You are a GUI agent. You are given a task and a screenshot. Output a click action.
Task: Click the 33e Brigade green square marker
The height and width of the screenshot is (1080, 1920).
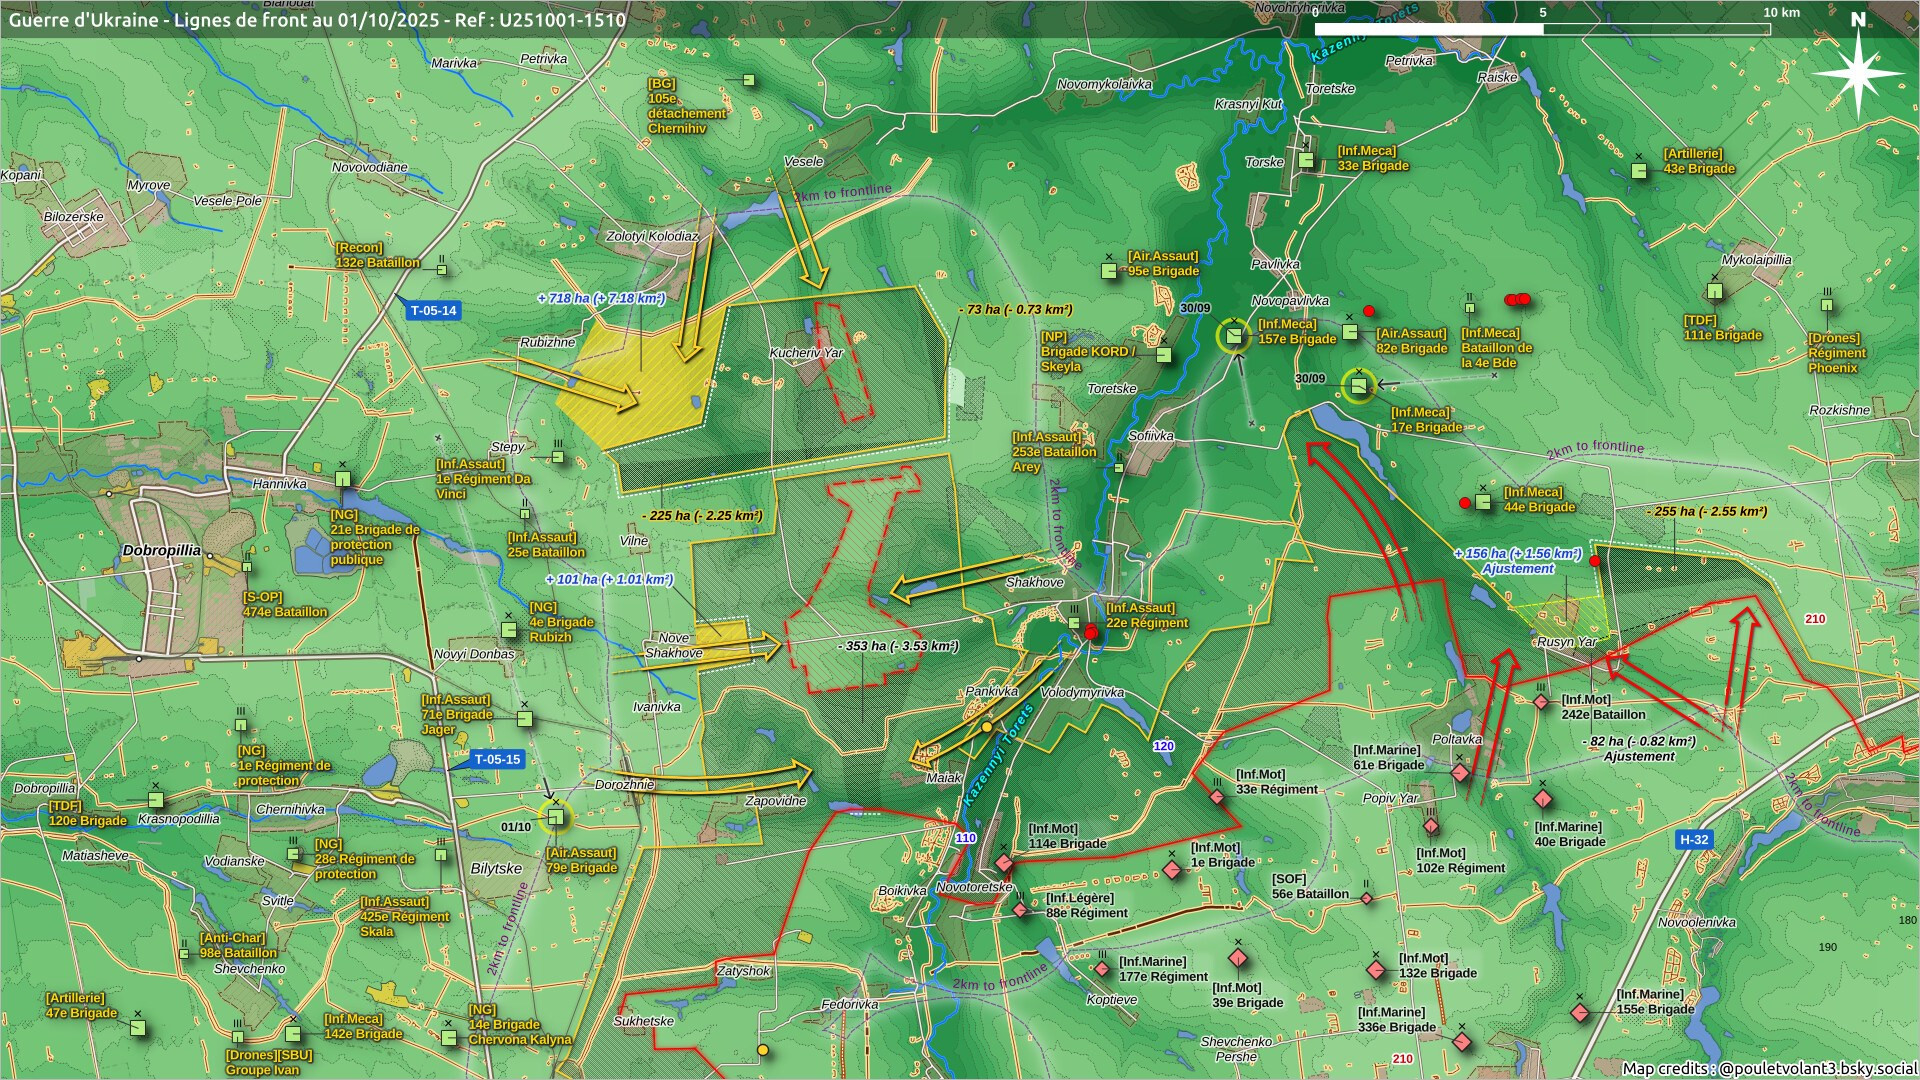point(1306,160)
